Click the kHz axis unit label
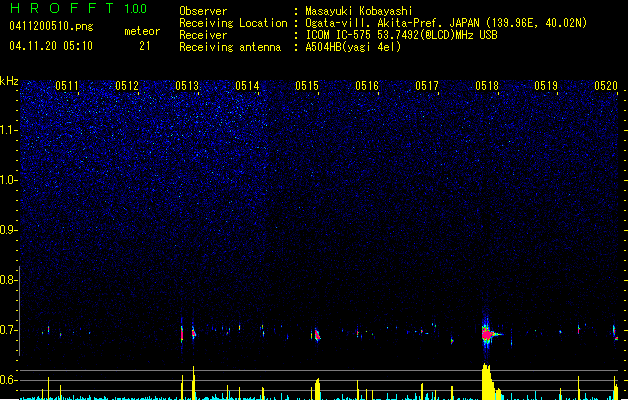This screenshot has width=629, height=400. (9, 81)
